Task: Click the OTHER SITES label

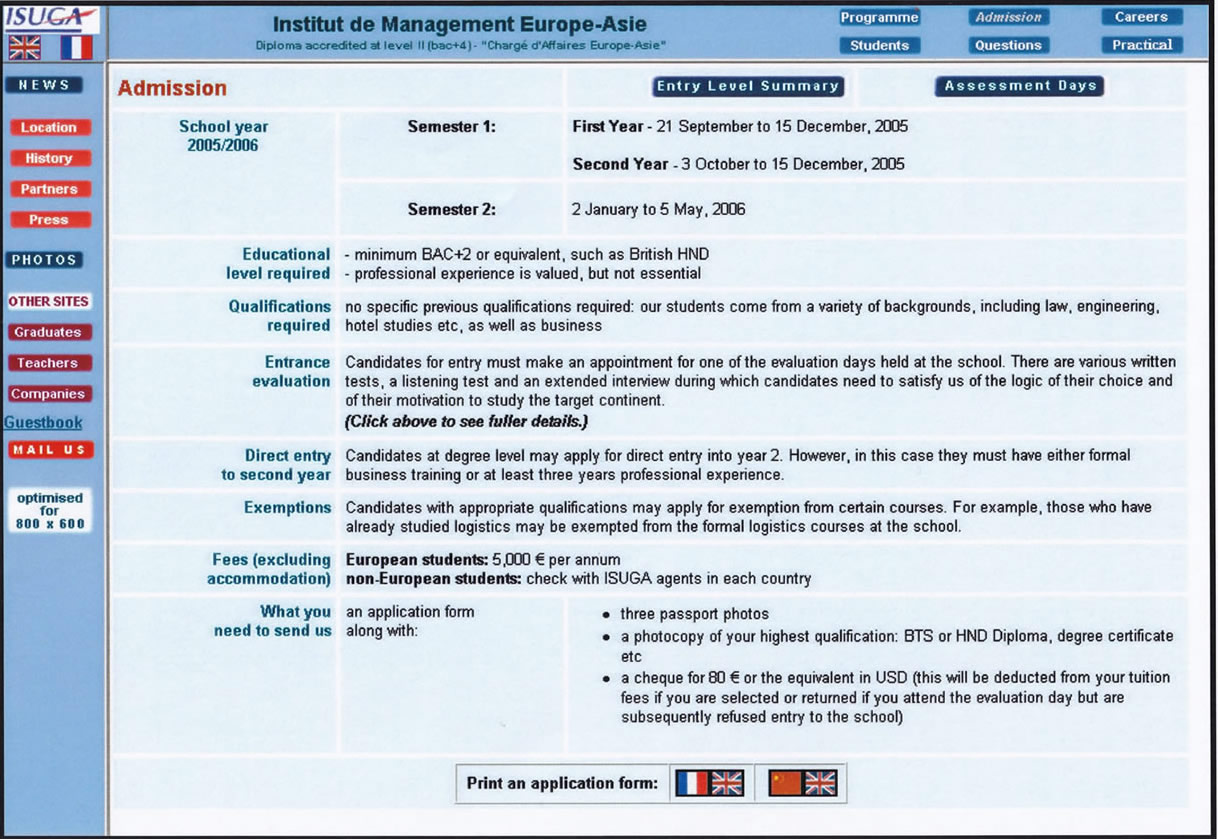Action: pos(48,301)
